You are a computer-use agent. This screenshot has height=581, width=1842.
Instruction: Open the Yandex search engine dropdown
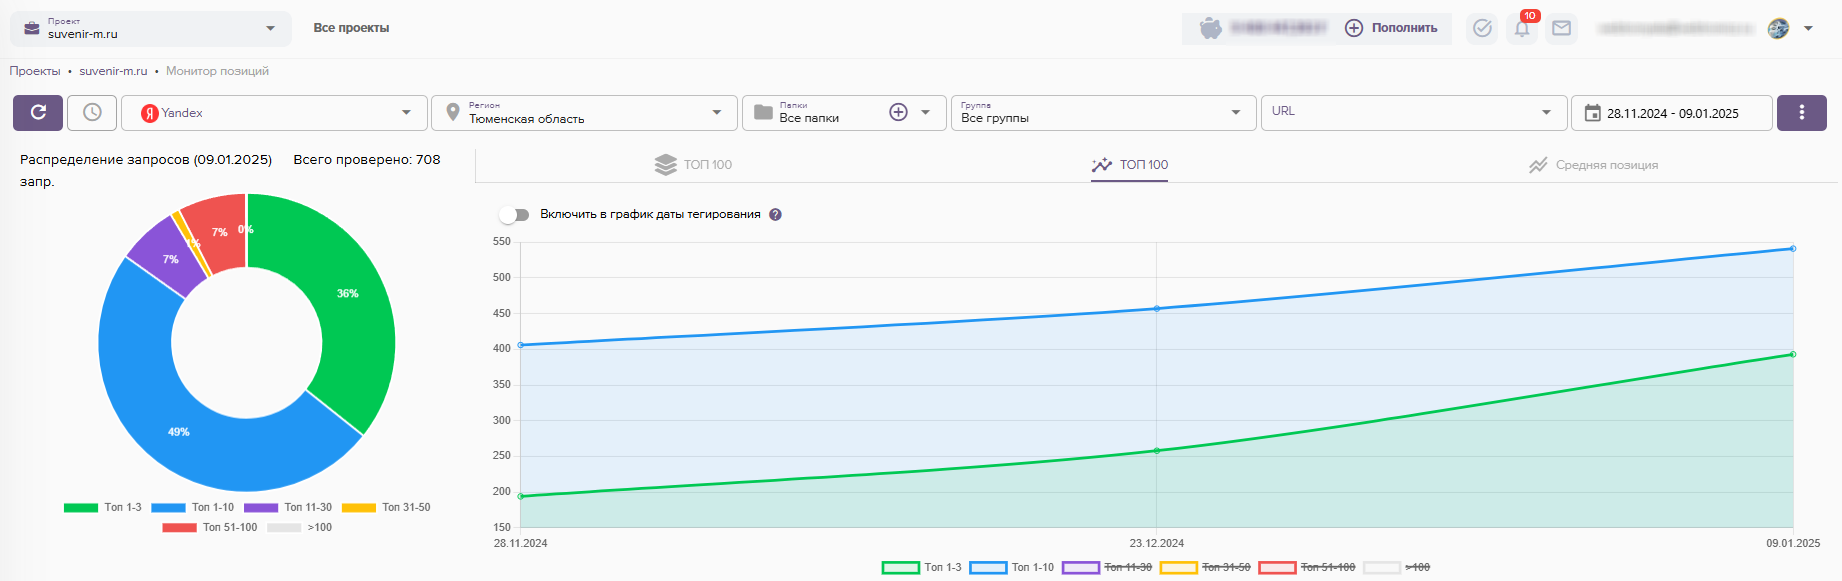pyautogui.click(x=275, y=113)
